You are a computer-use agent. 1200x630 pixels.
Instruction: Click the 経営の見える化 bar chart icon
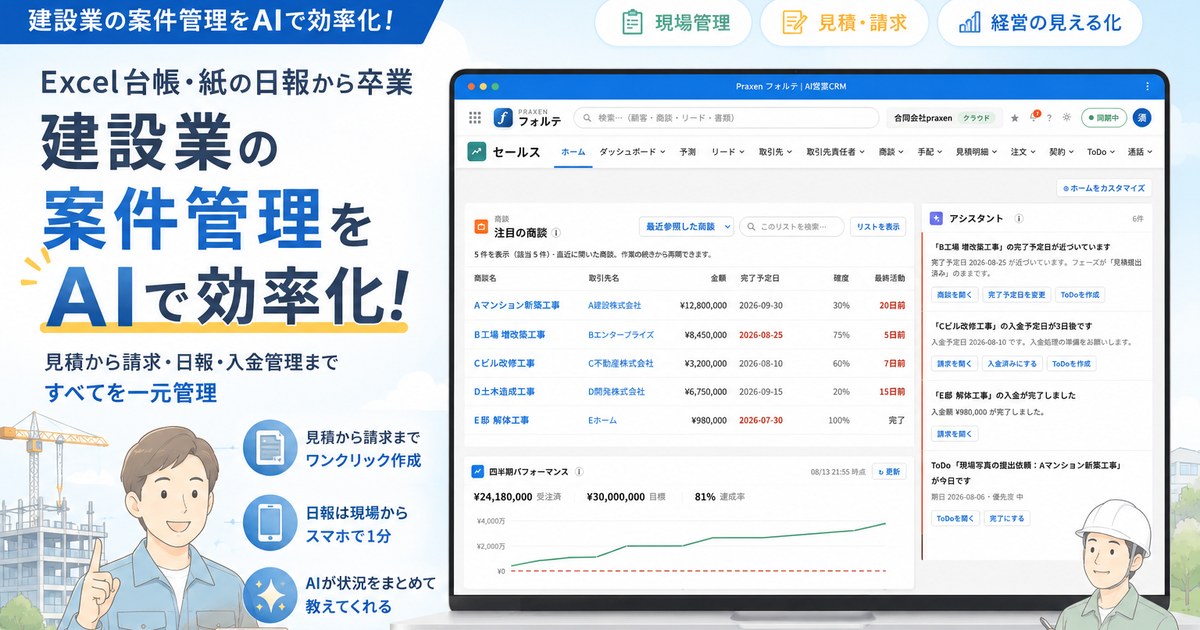(968, 22)
